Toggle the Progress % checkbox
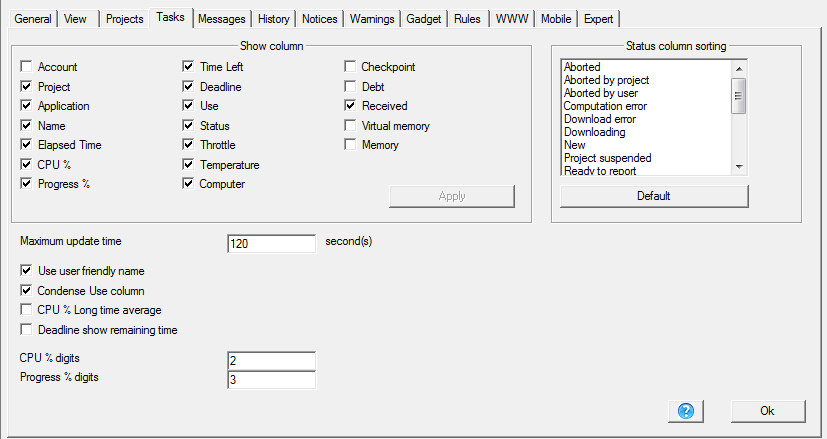 [26, 184]
